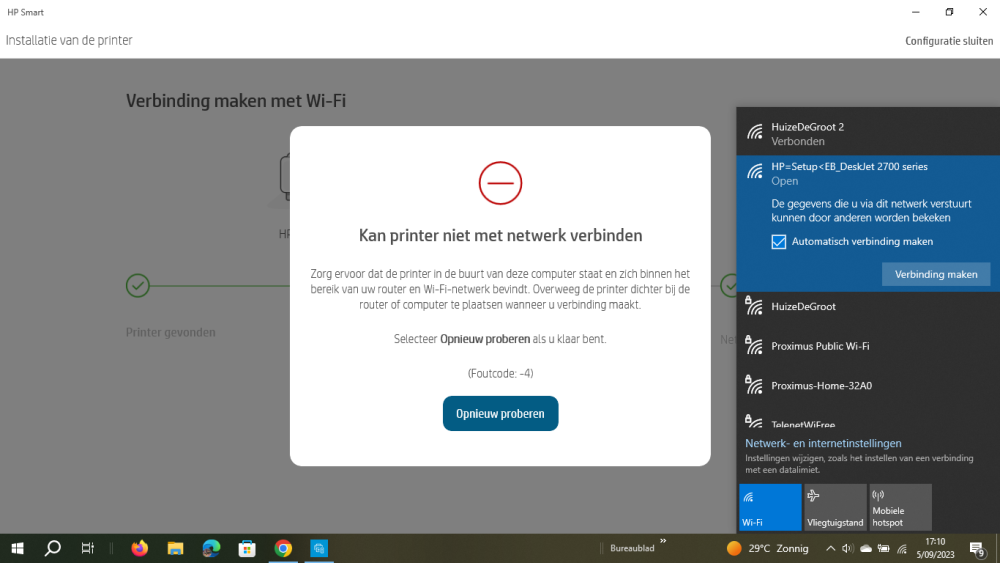
Task: Open the Windows Start menu
Action: point(17,548)
